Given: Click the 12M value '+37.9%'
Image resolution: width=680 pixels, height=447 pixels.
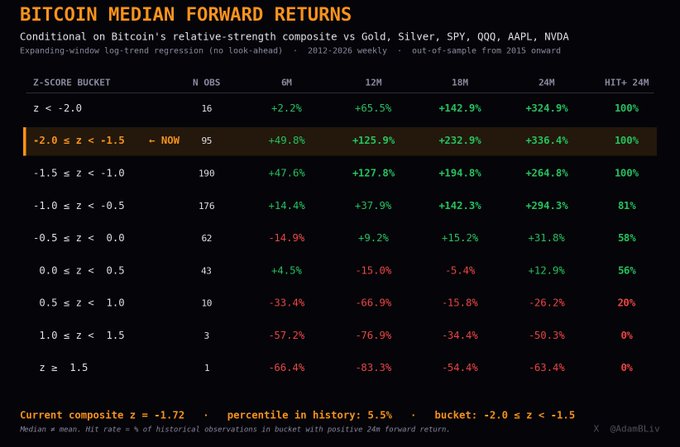Looking at the screenshot, I should (373, 206).
